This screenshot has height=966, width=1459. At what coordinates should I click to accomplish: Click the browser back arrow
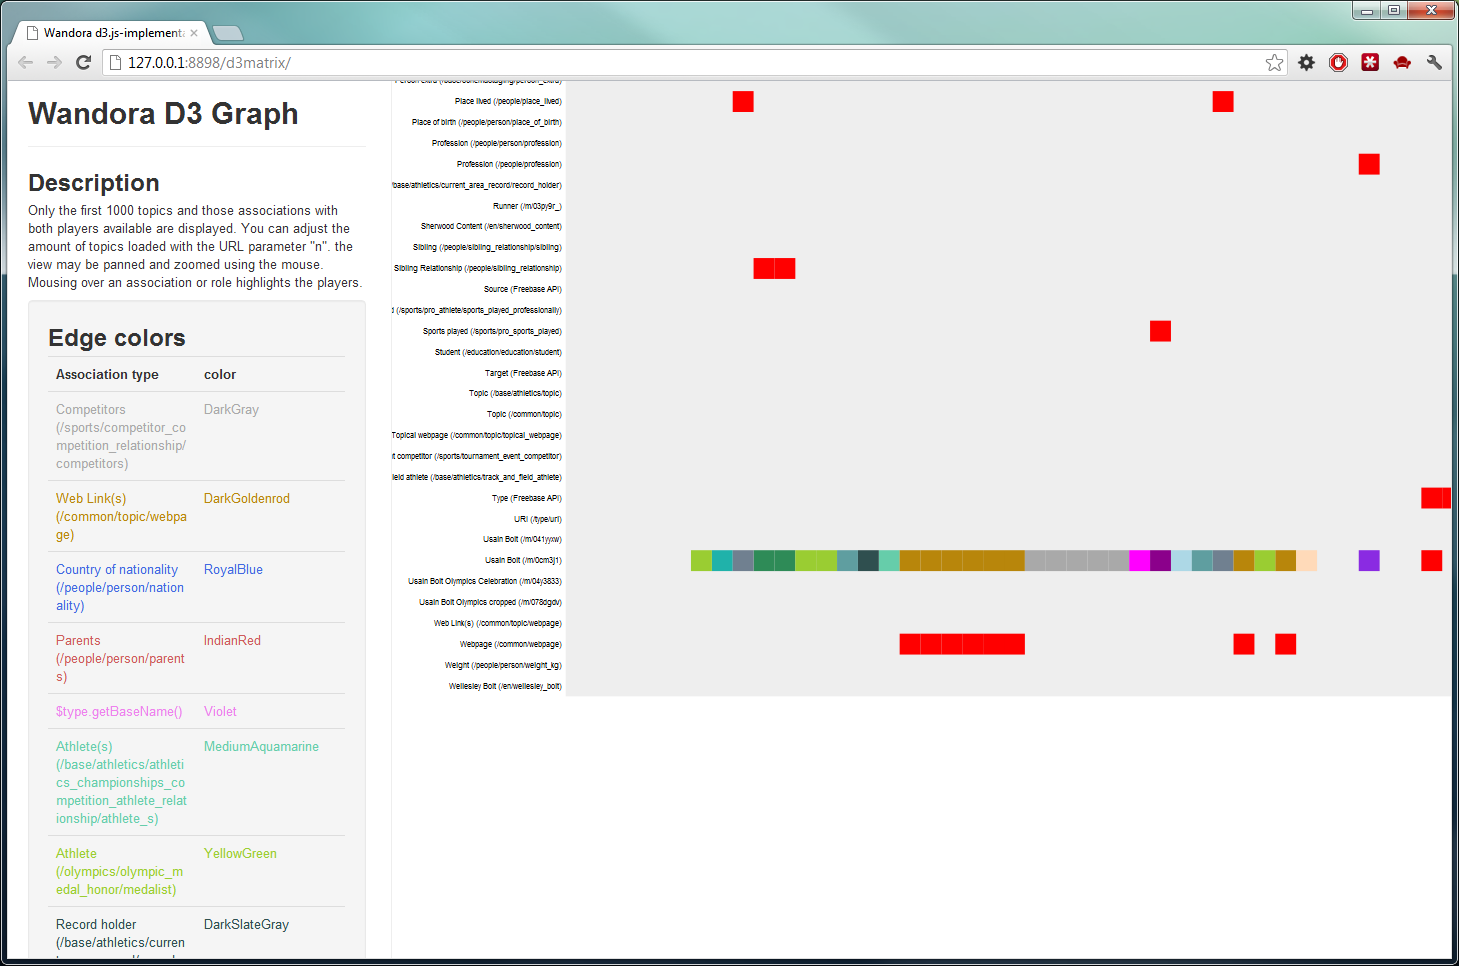(x=26, y=62)
